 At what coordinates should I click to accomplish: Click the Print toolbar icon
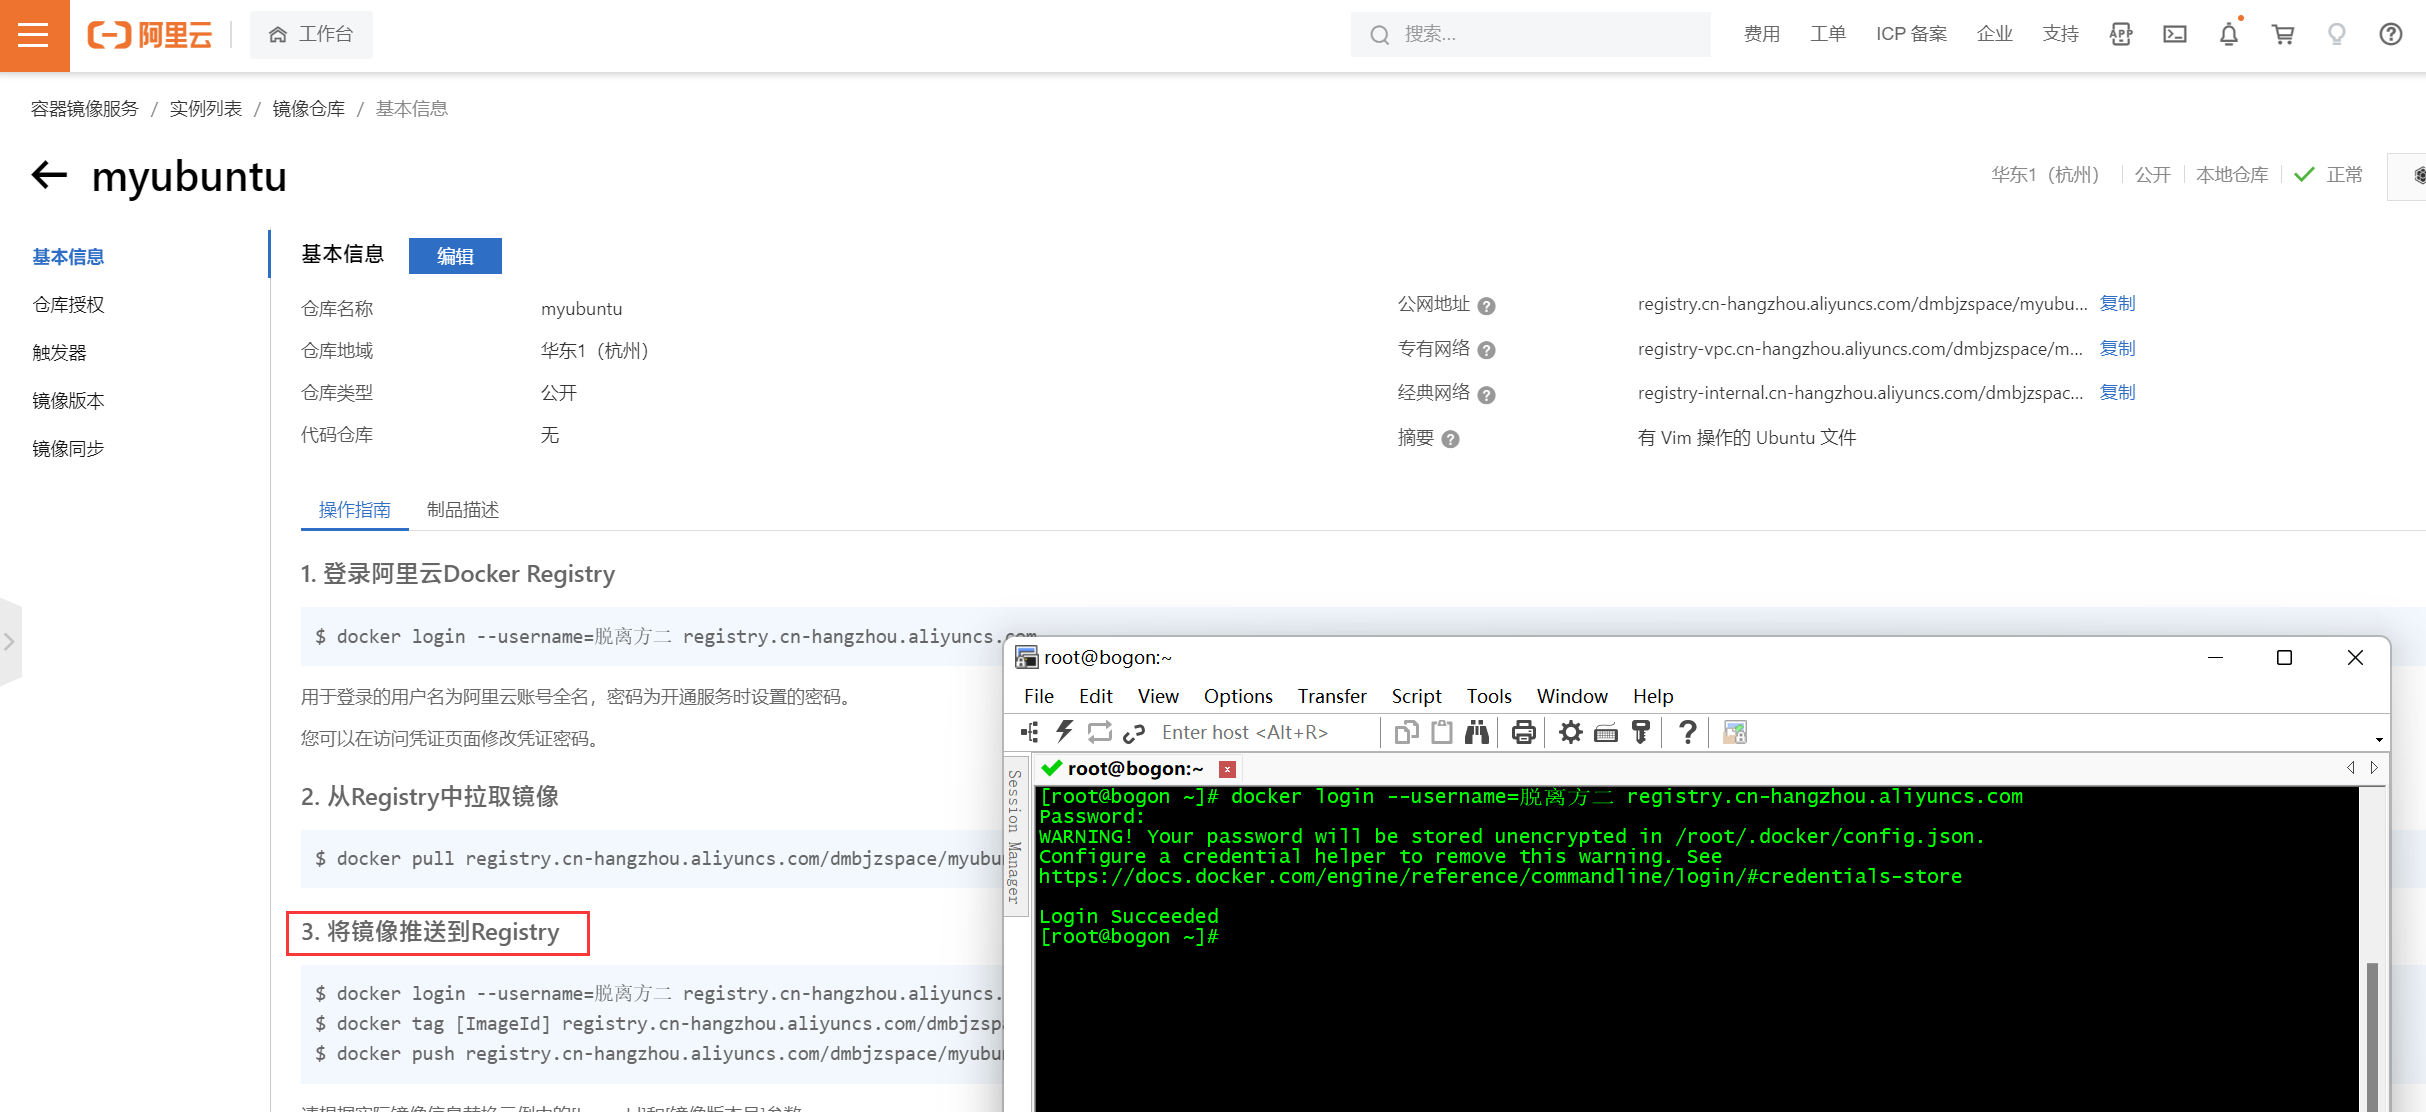pos(1523,732)
